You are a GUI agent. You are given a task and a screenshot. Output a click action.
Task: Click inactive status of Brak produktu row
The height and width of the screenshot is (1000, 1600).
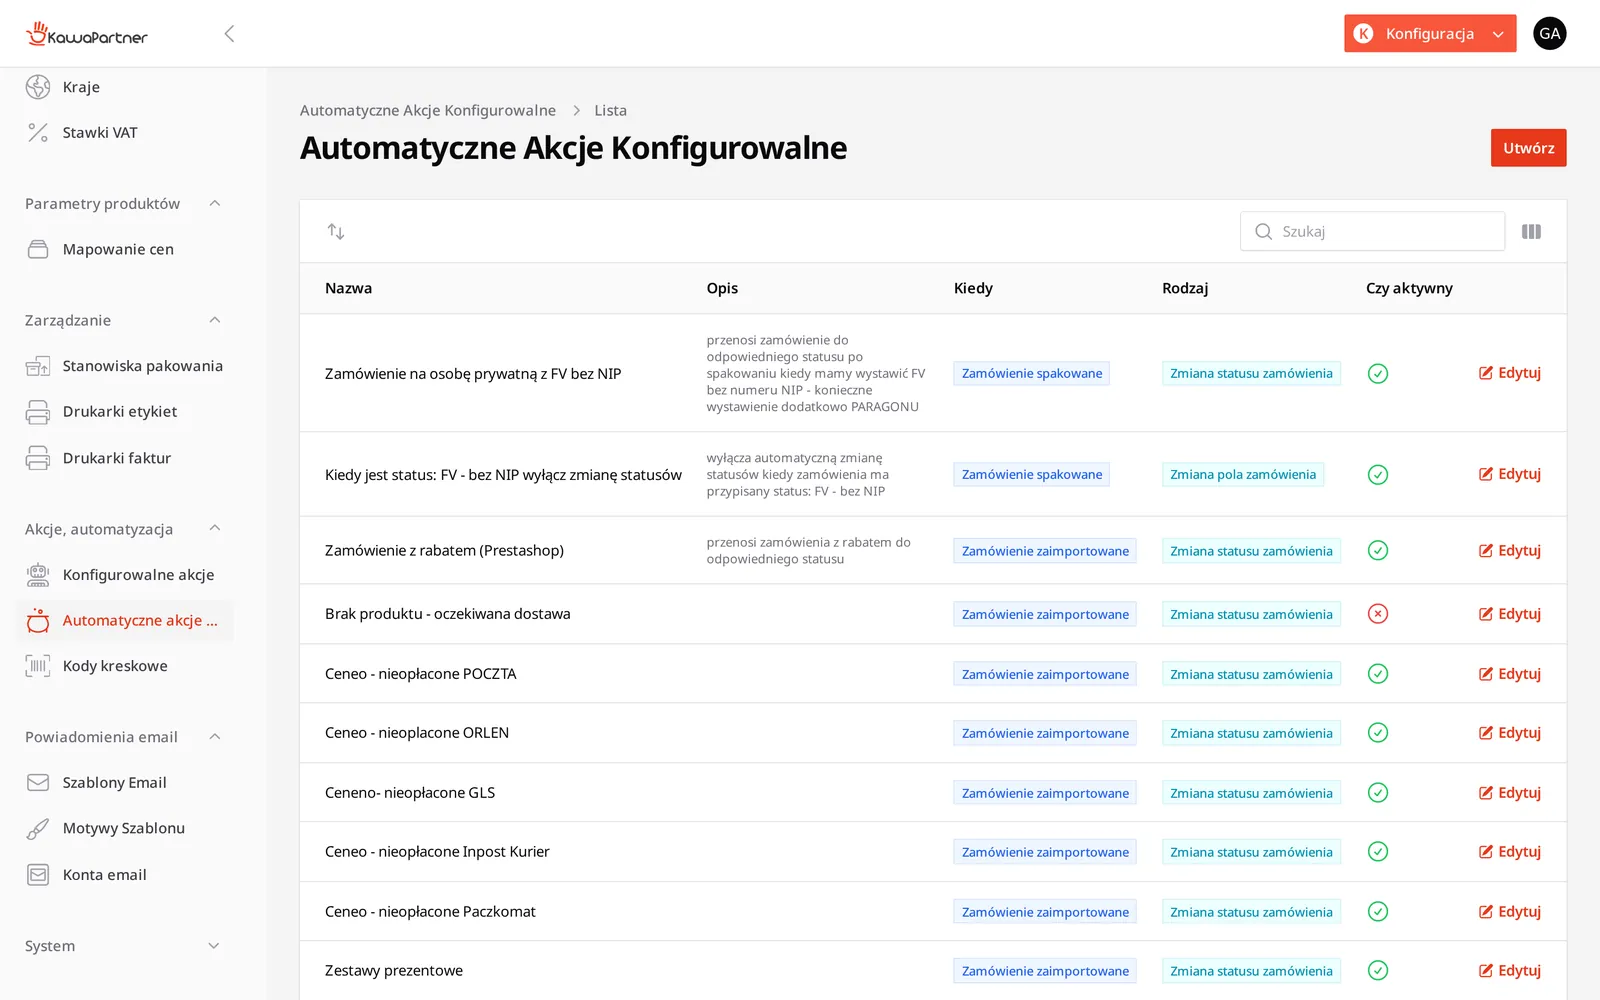click(1378, 614)
